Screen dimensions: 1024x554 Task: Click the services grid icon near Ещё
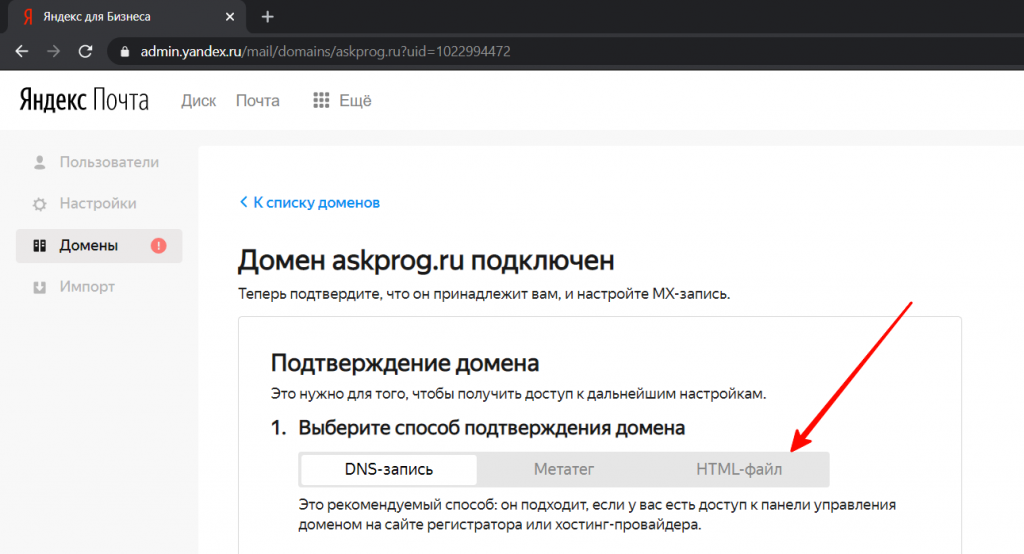tap(321, 100)
